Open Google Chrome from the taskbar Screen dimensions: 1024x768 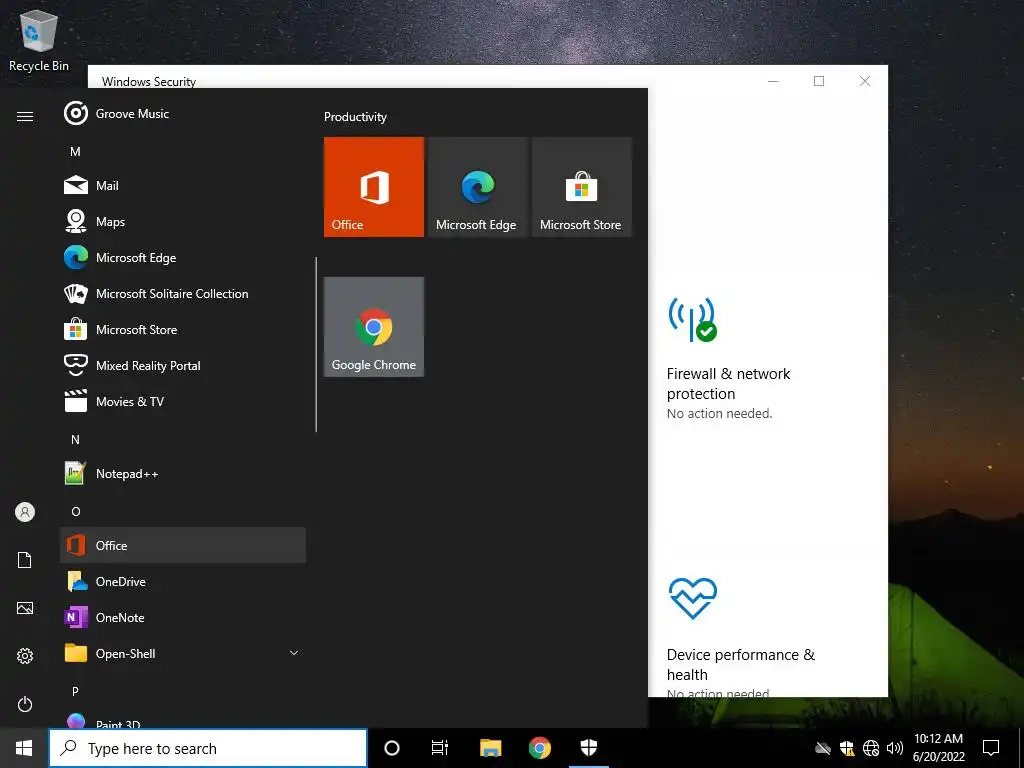pos(539,748)
